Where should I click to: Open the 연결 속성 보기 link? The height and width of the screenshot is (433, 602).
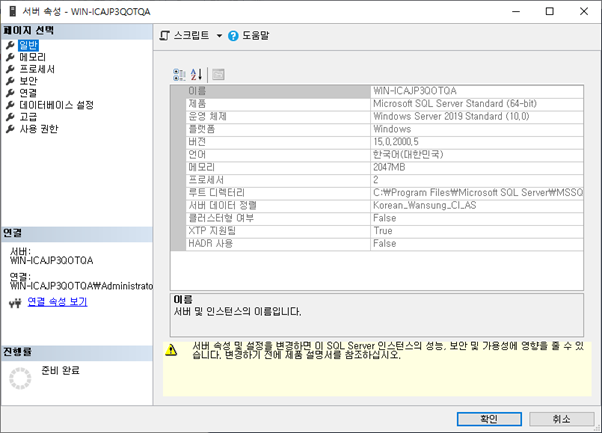click(x=58, y=302)
